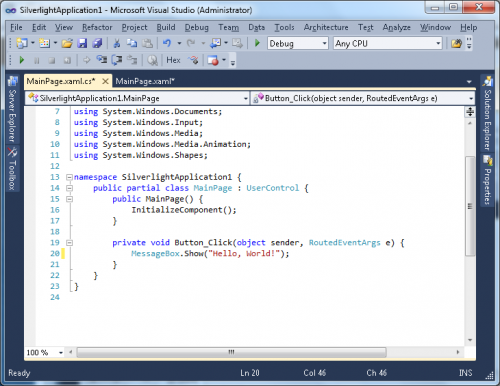Open the Refactor menu
500x386 pixels.
click(x=97, y=27)
